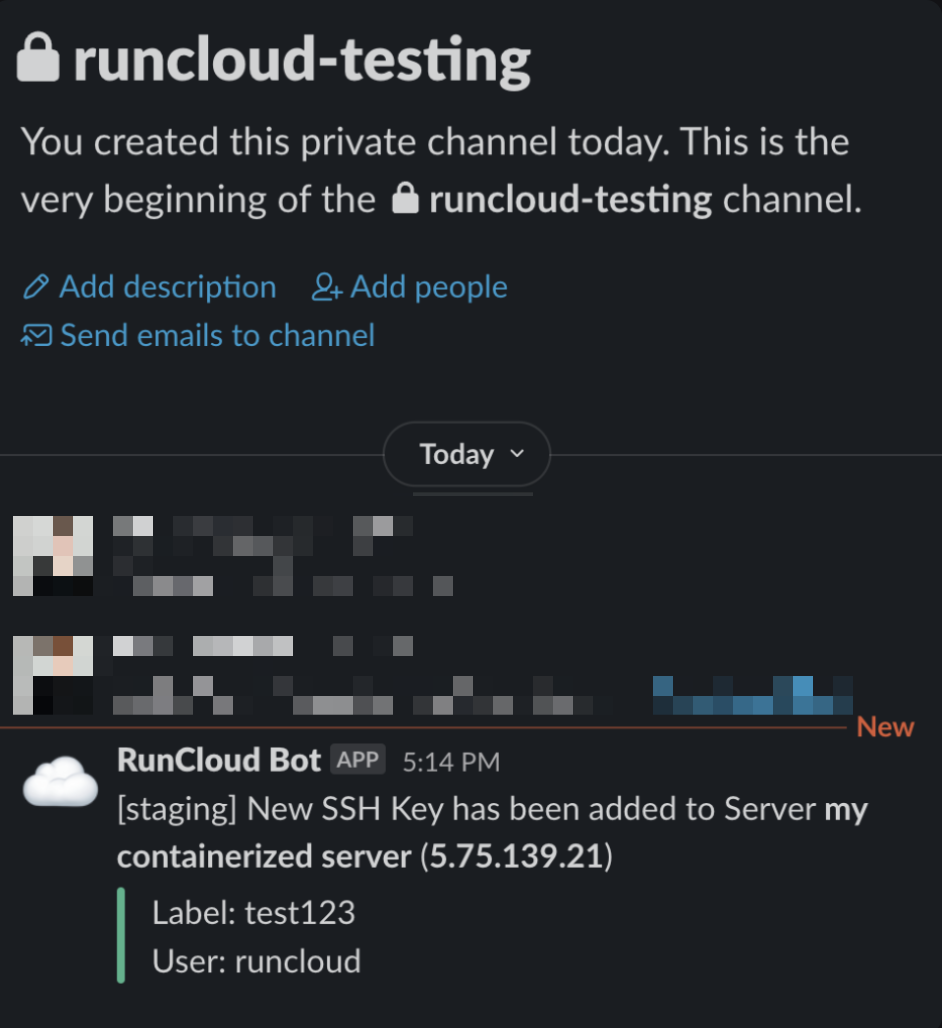Click the 5:14 PM message timestamp
This screenshot has height=1028, width=942.
tap(451, 762)
